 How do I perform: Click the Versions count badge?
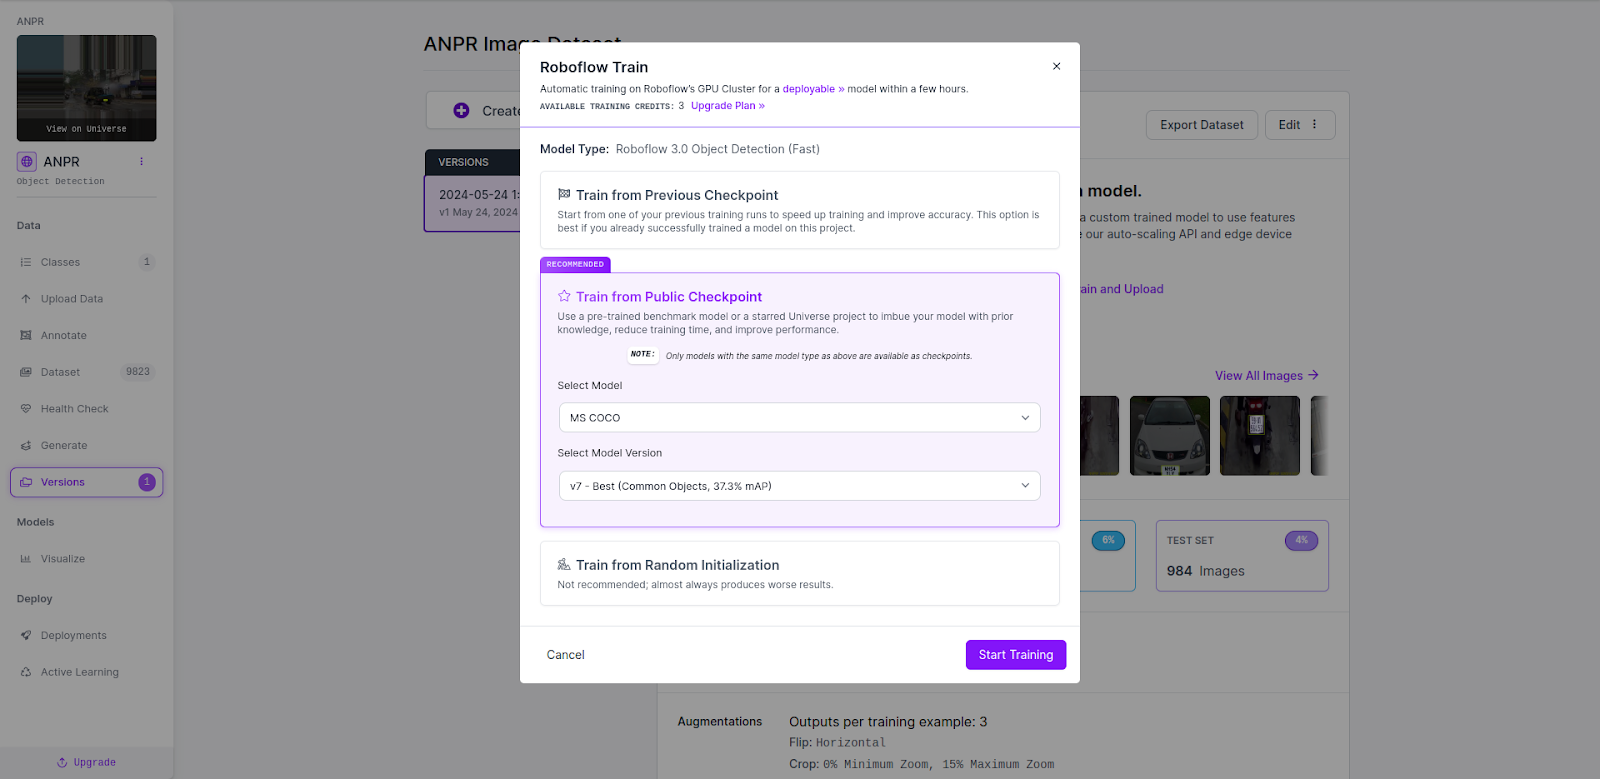pyautogui.click(x=147, y=482)
